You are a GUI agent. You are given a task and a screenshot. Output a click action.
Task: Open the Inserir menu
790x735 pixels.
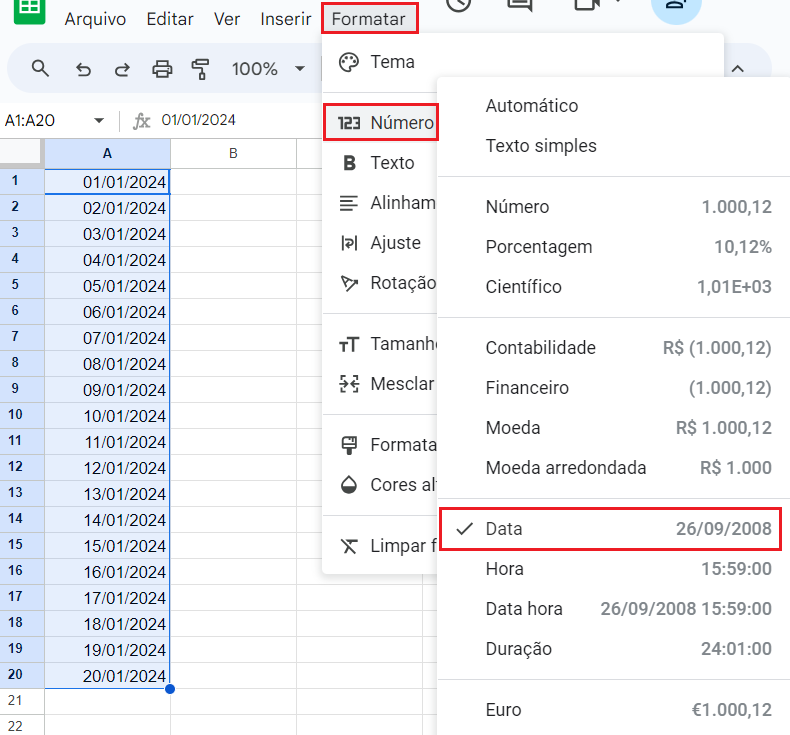click(x=286, y=19)
